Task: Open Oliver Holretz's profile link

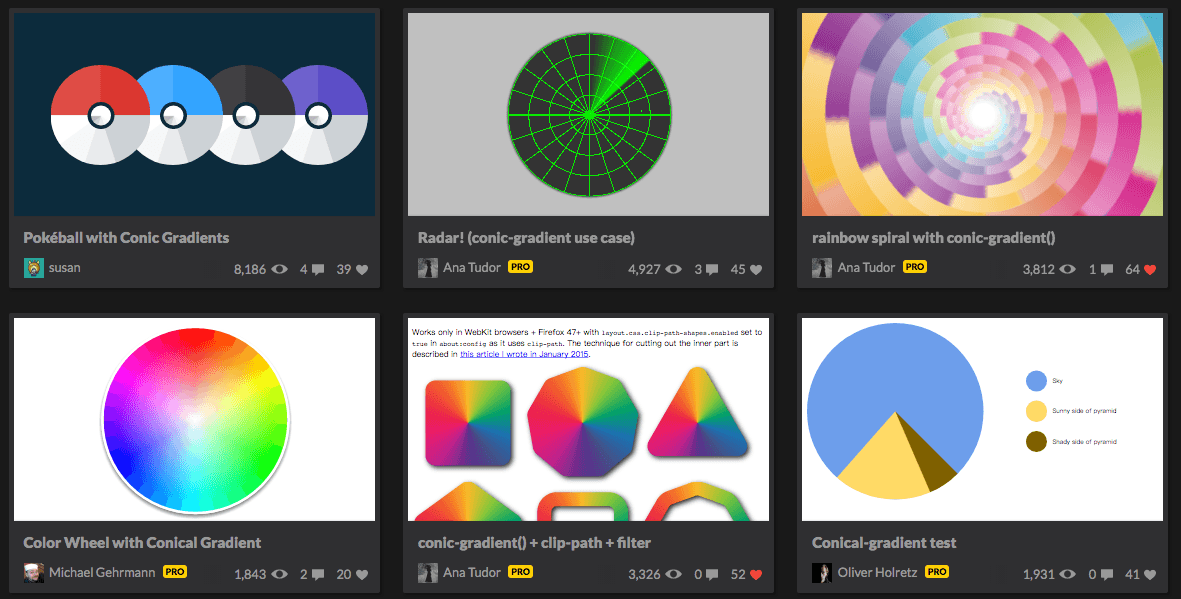Action: coord(877,573)
